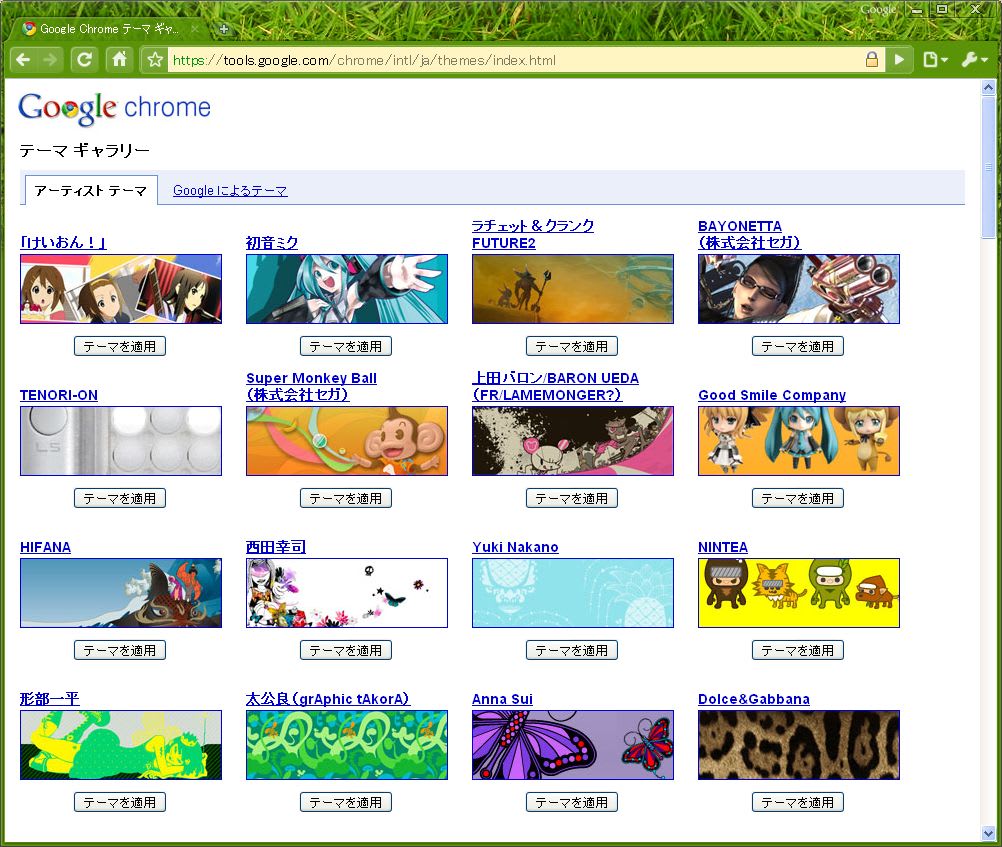Open the Page menu dropdown
1002x847 pixels.
coord(935,60)
